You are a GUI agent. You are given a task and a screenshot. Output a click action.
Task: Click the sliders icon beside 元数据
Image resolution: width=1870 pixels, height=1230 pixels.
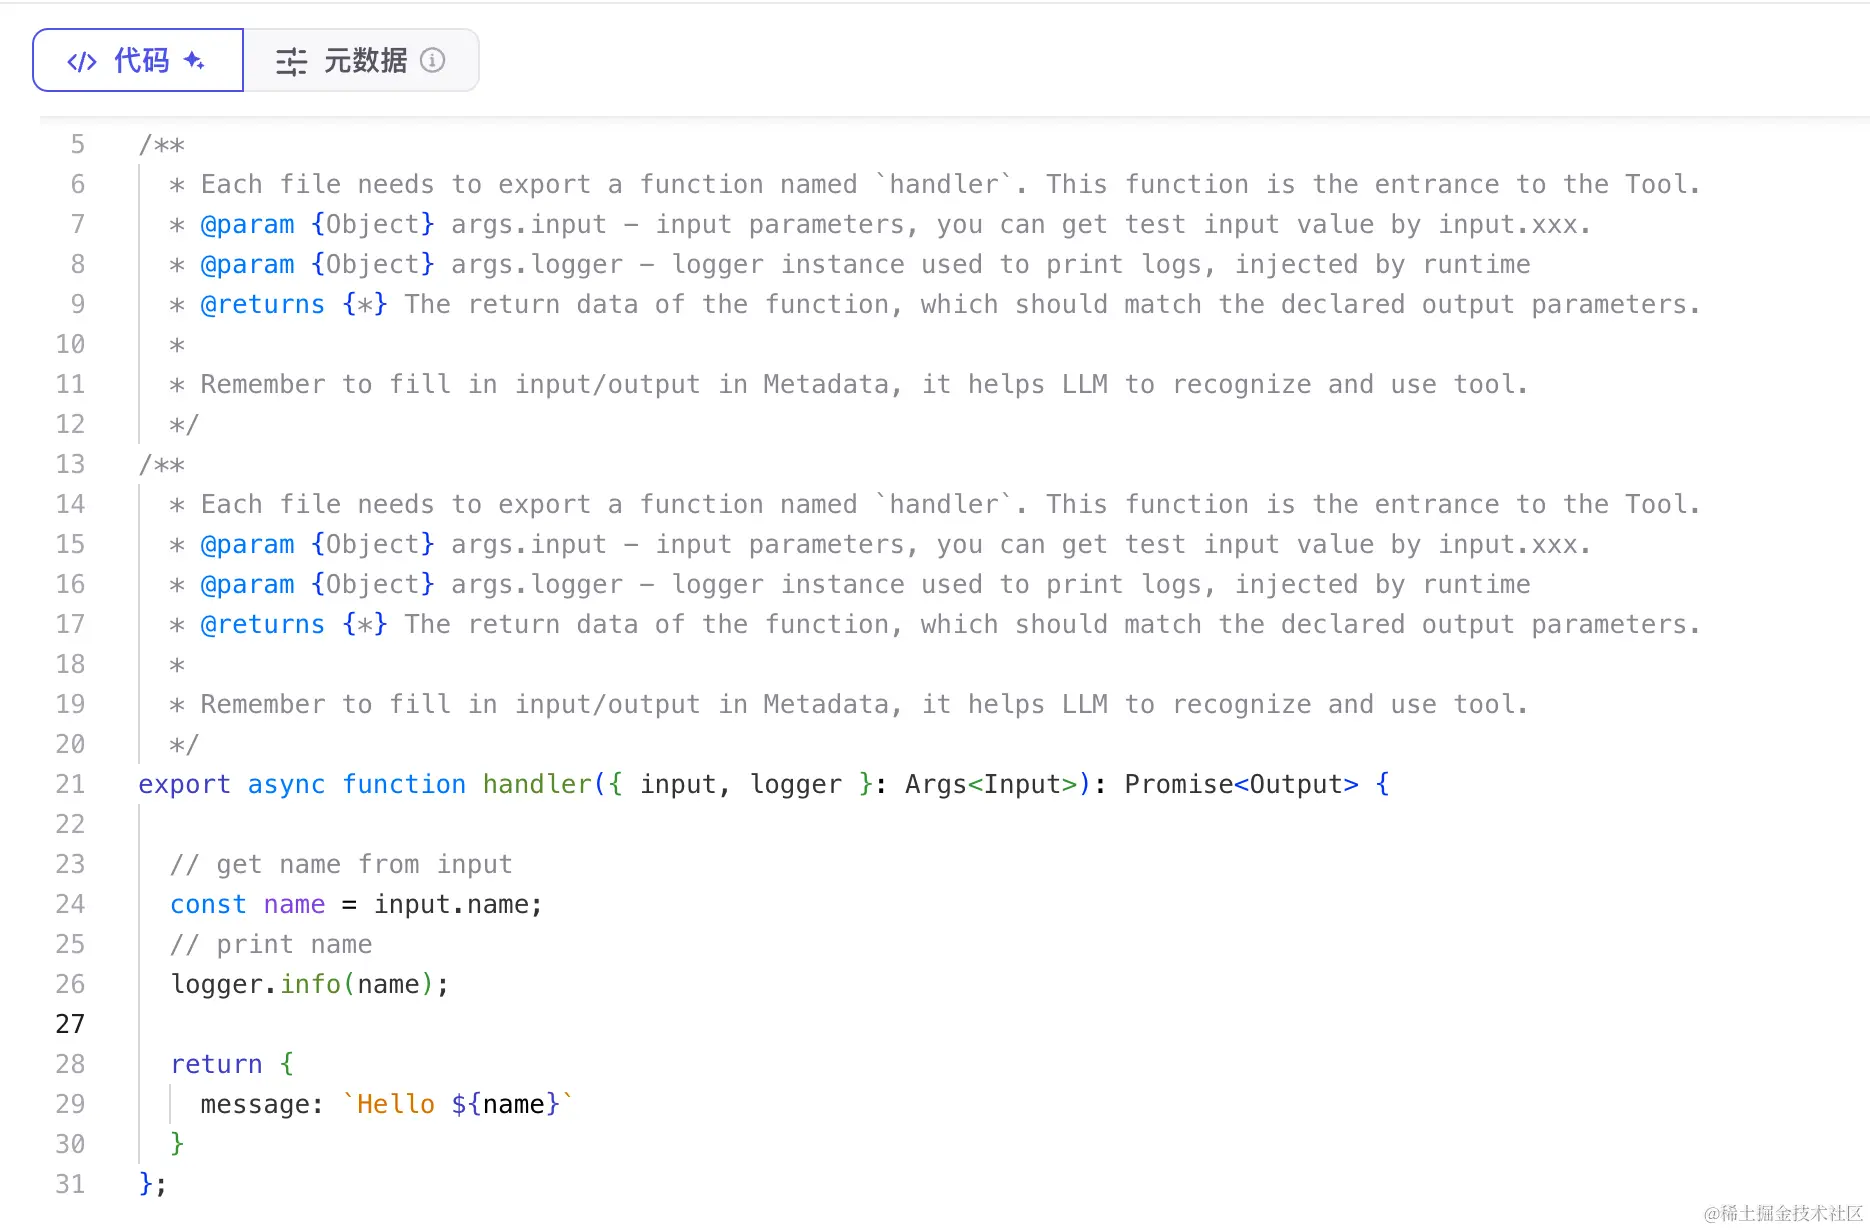291,62
